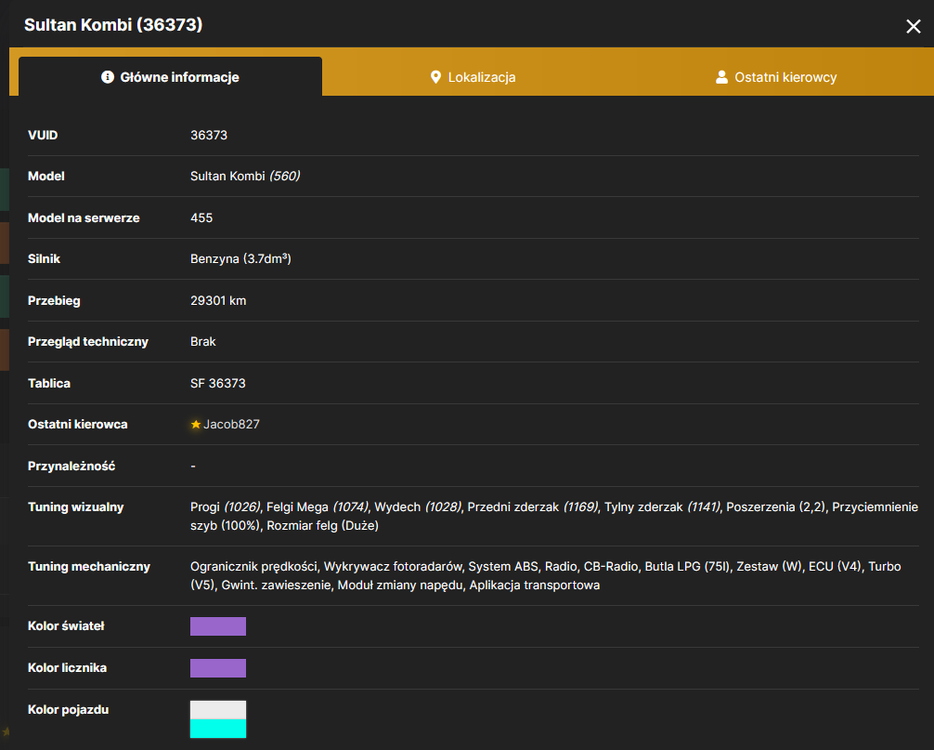Click the Tuning wizualny label
934x750 pixels.
[x=76, y=507]
